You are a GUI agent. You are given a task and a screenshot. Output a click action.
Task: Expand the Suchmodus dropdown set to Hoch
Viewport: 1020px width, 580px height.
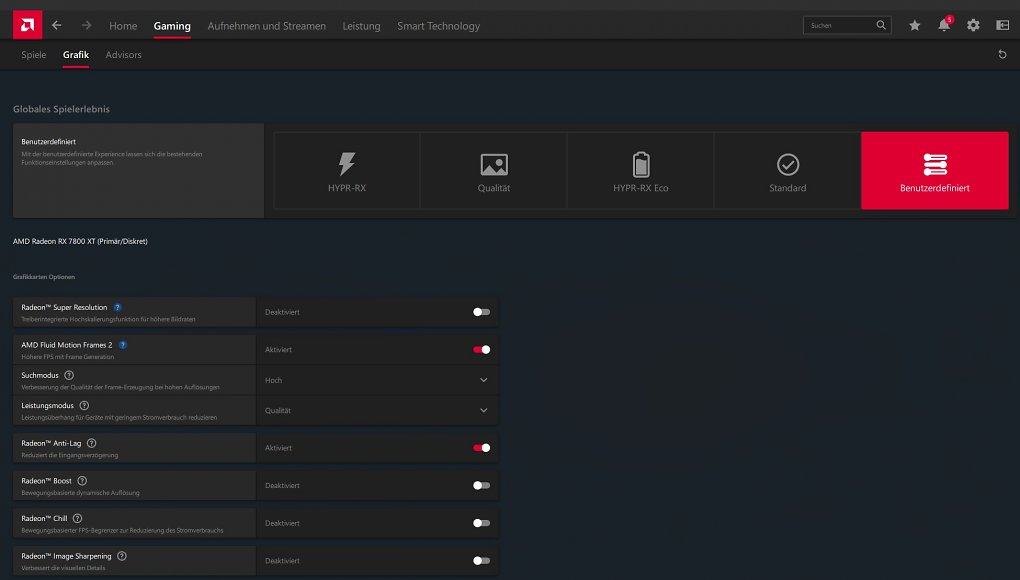(x=377, y=380)
